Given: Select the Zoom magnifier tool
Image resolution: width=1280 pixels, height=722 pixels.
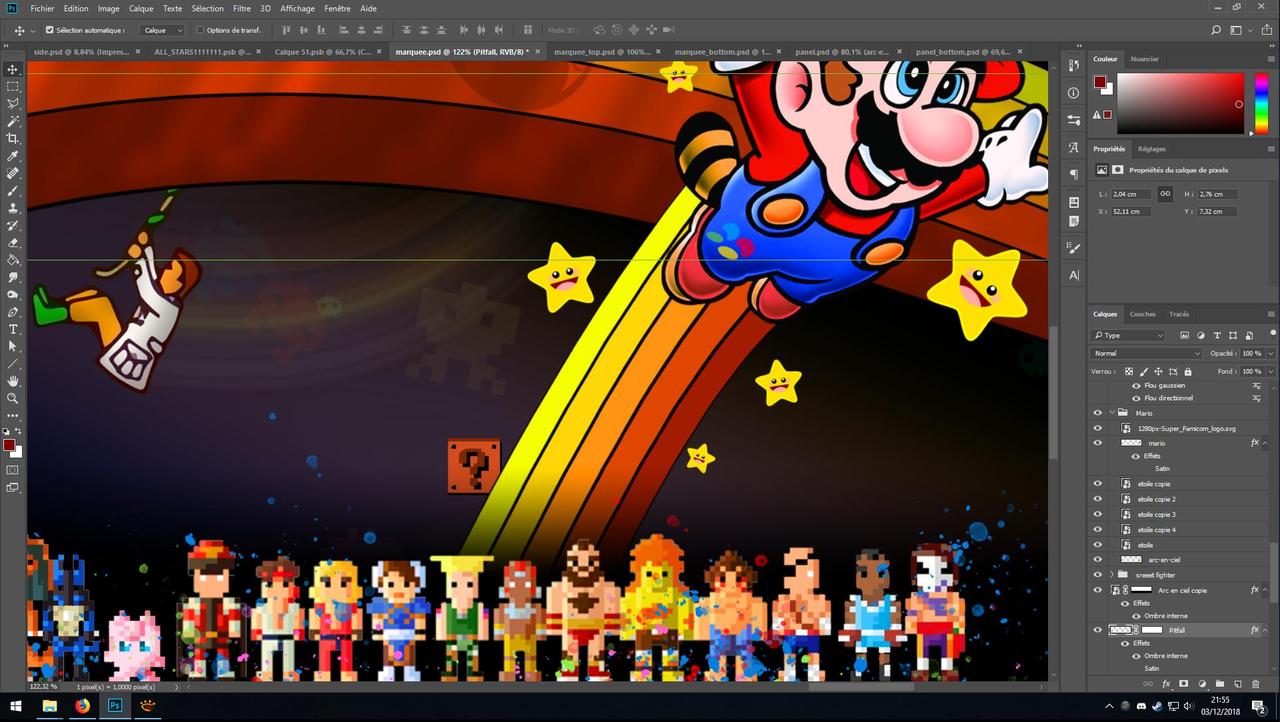Looking at the screenshot, I should (13, 398).
